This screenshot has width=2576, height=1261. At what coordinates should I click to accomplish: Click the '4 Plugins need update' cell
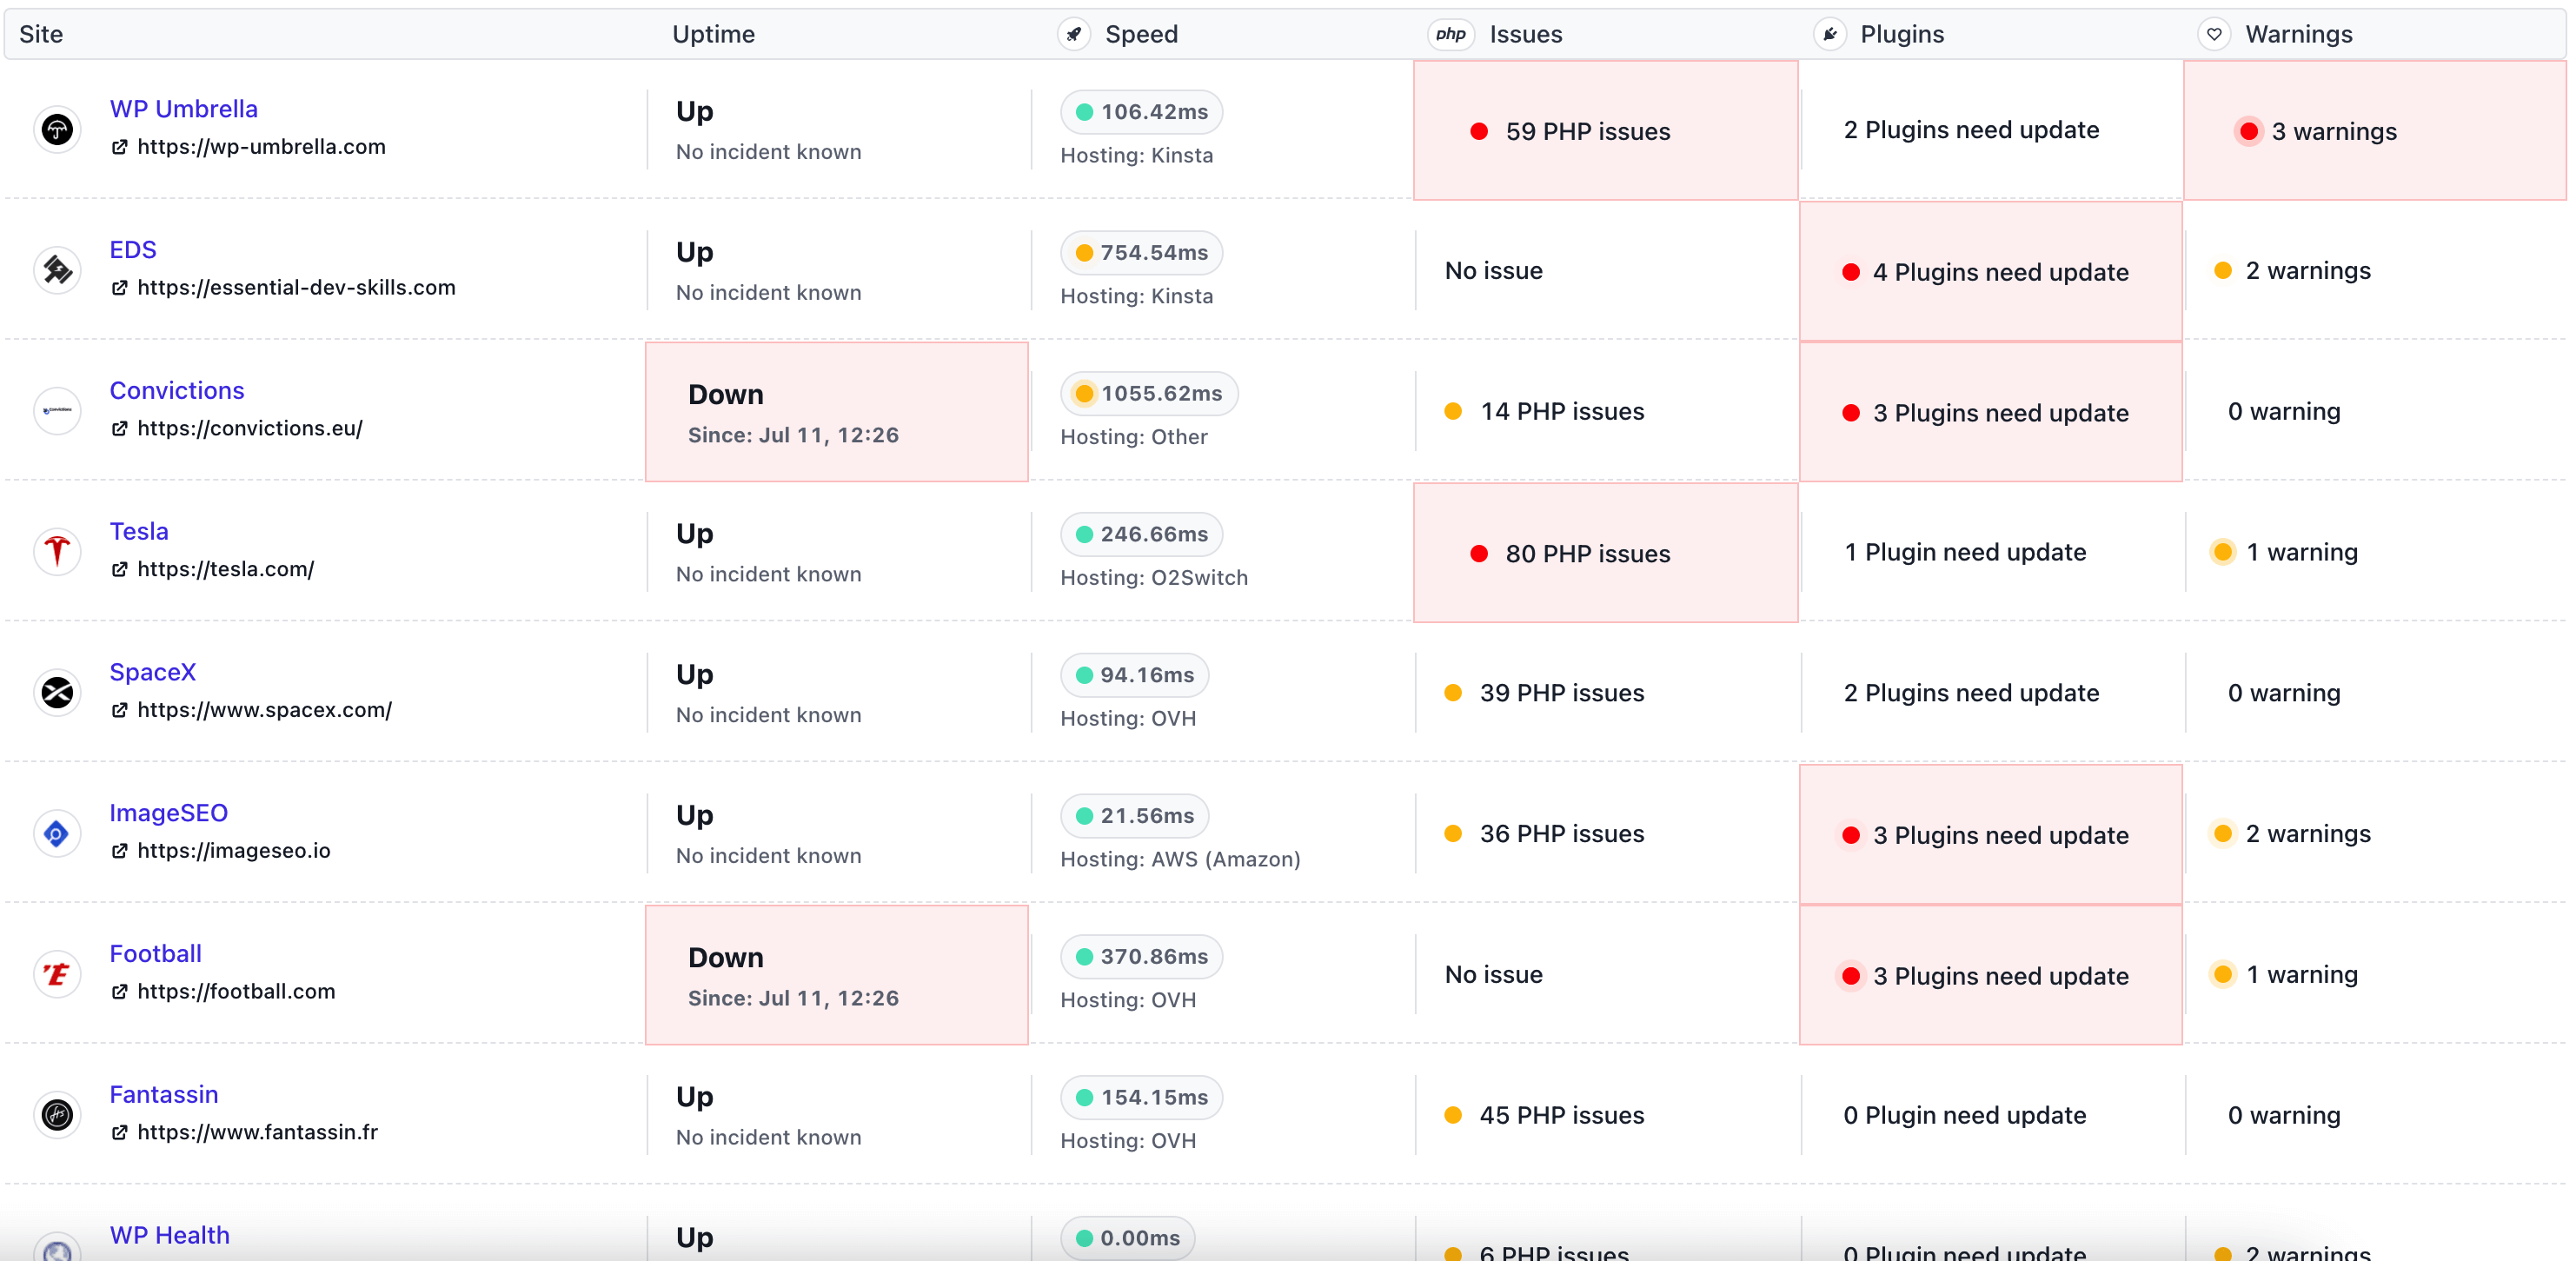tap(1990, 271)
